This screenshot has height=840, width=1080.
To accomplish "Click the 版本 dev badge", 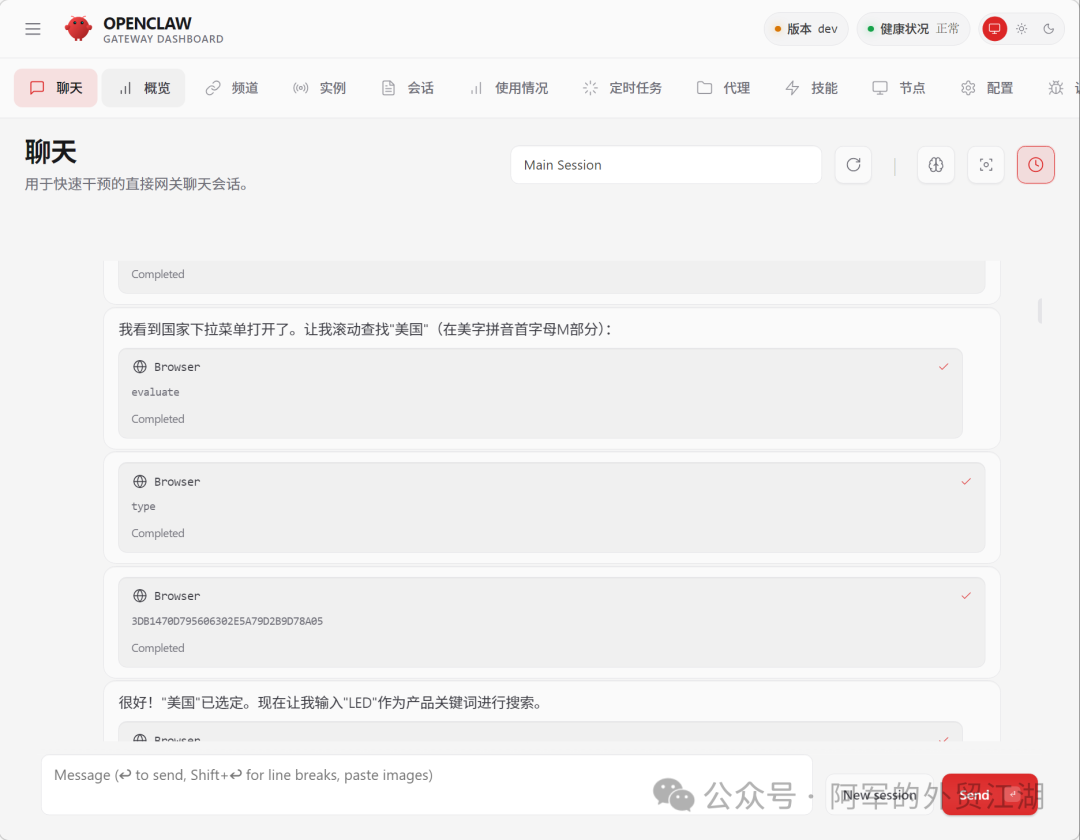I will click(806, 28).
